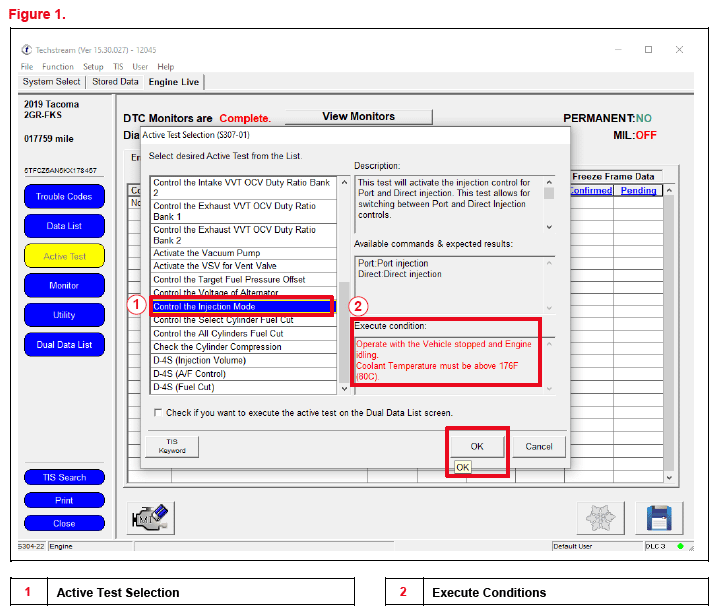Click the blue Close button in sidebar
Image resolution: width=718 pixels, height=615 pixels.
[x=64, y=523]
